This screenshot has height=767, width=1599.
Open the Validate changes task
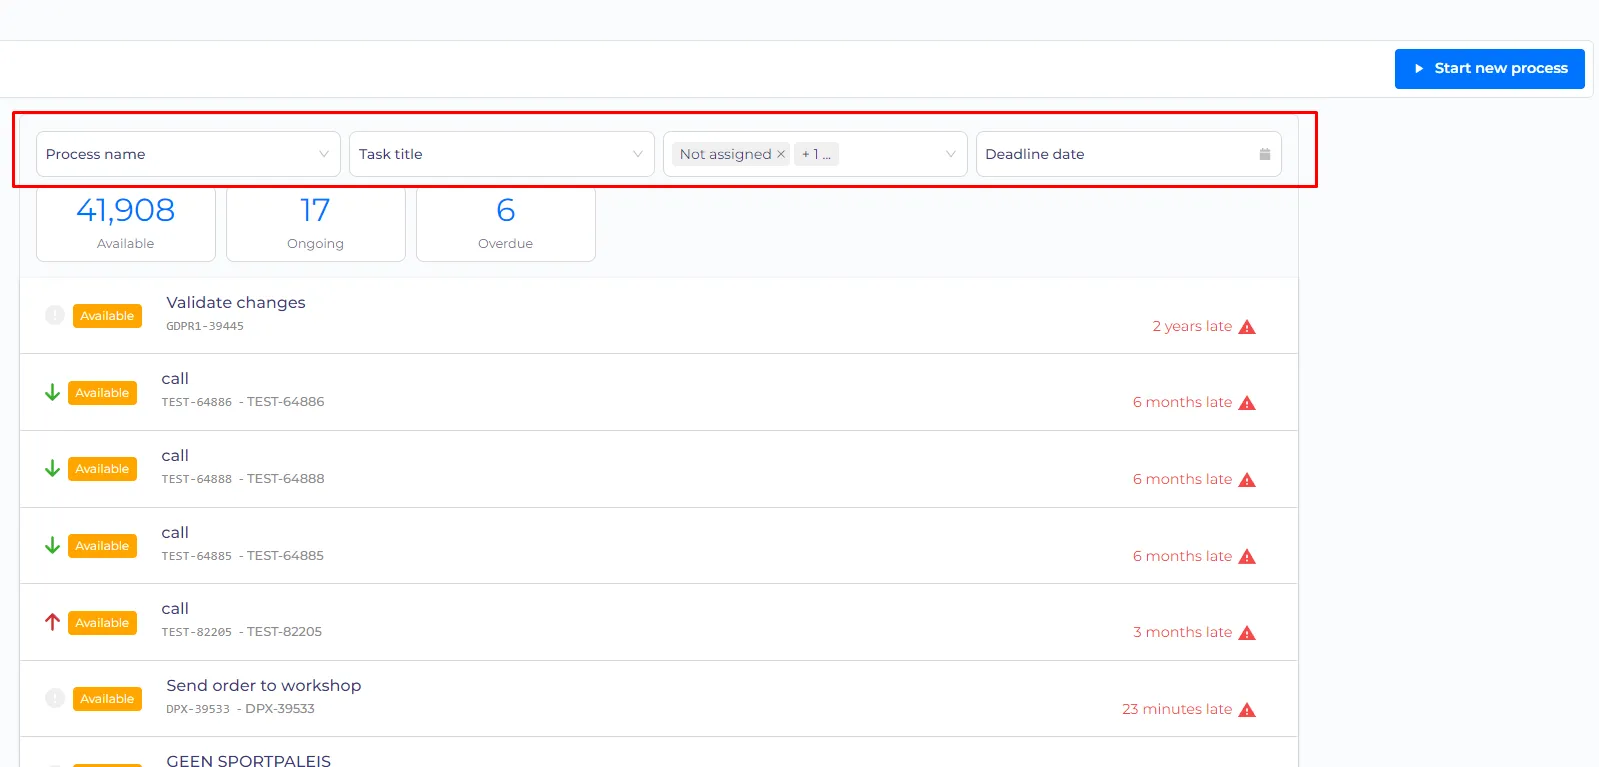point(236,303)
